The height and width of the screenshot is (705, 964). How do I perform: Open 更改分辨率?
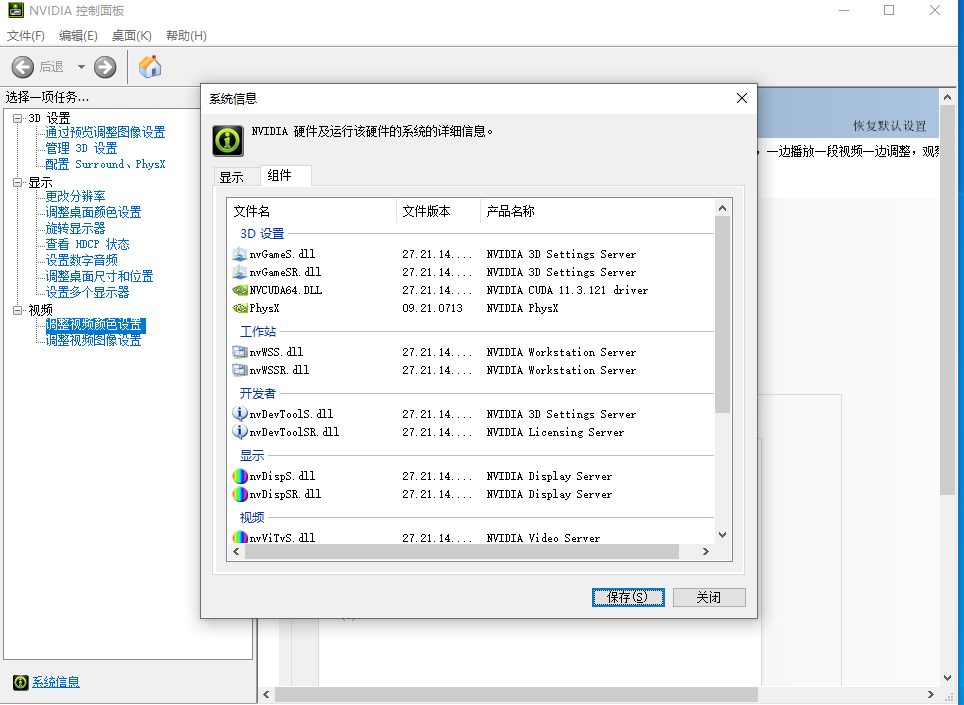(x=75, y=196)
